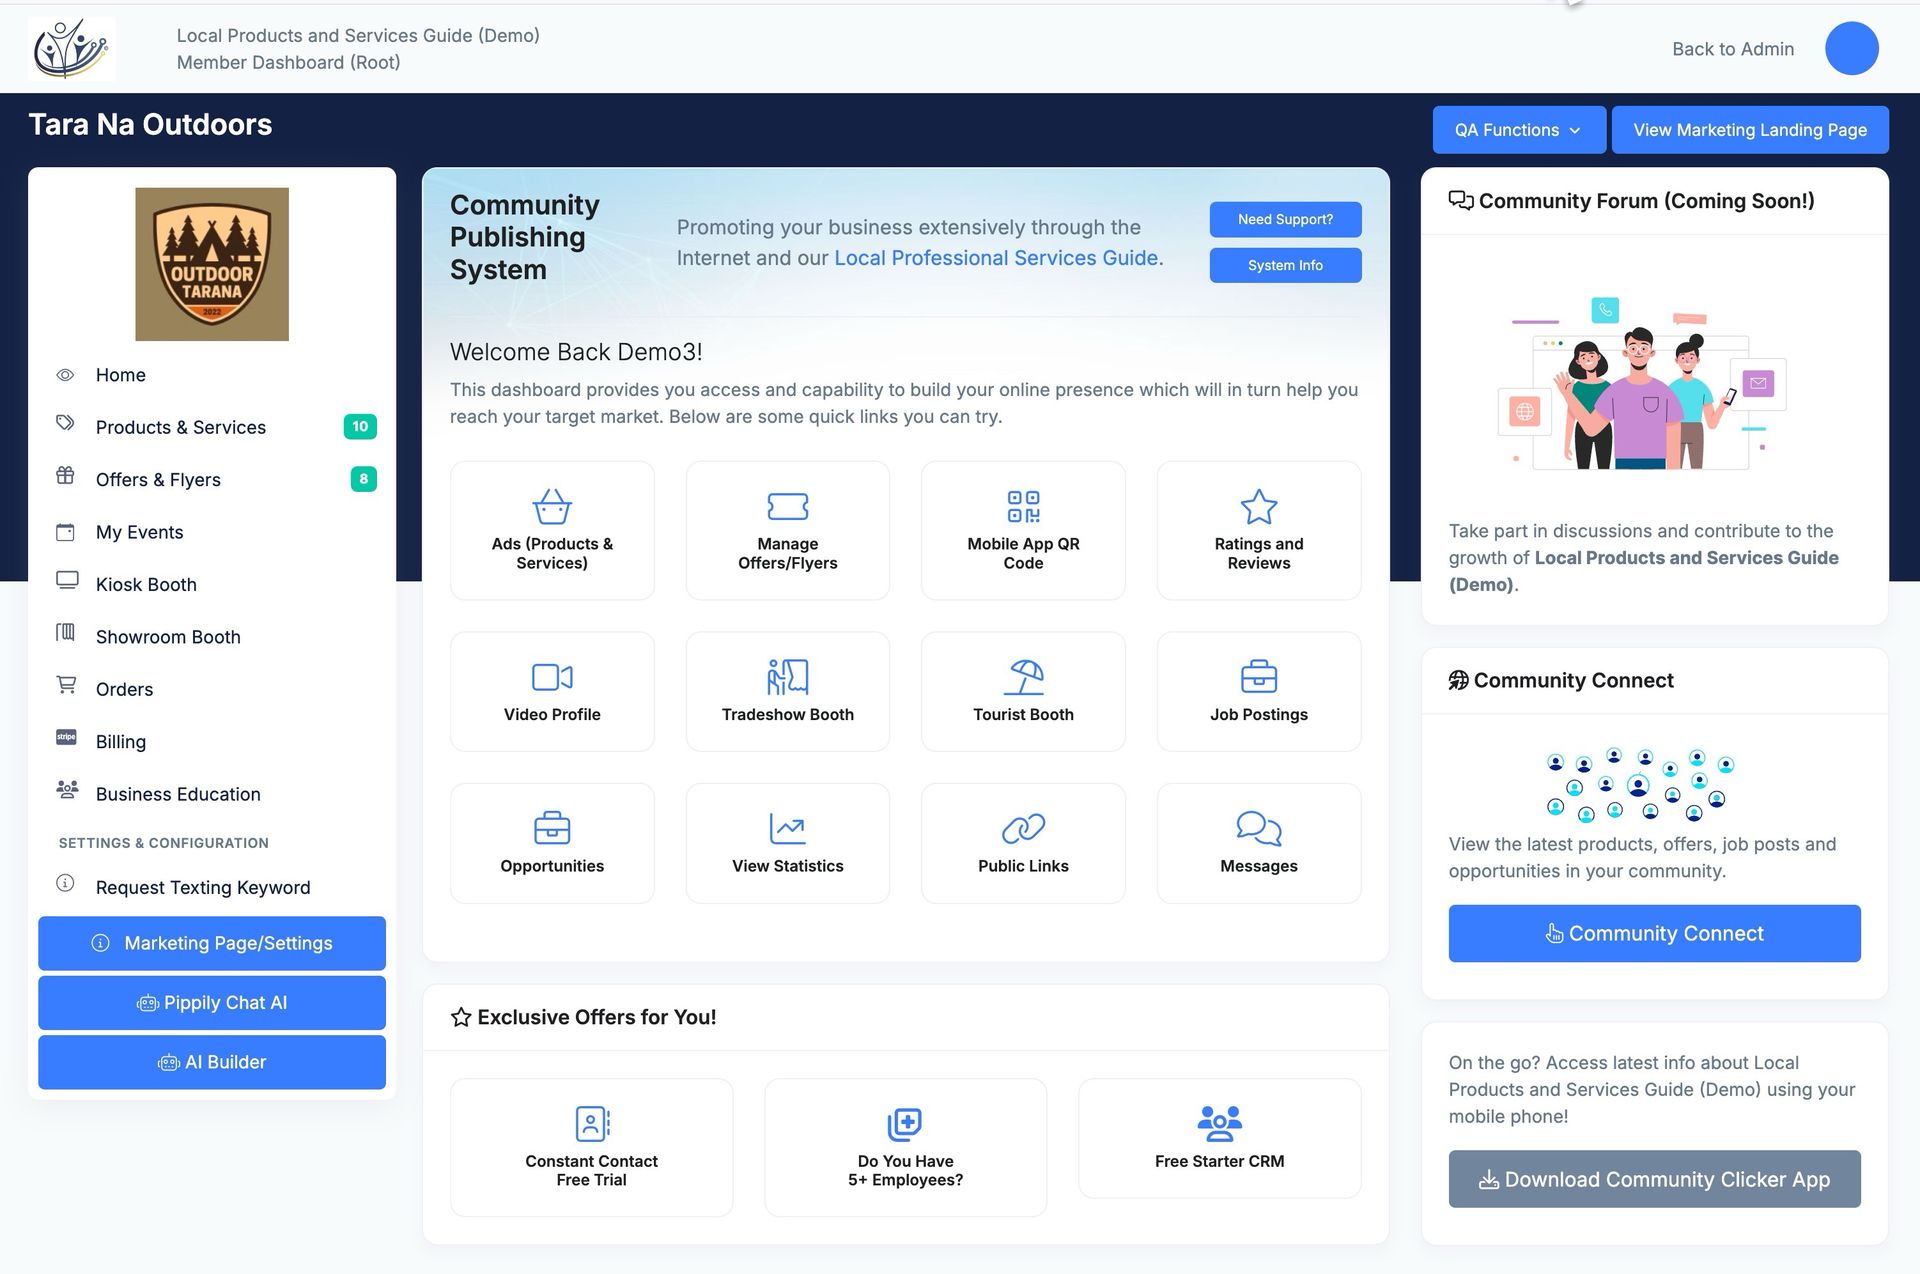The height and width of the screenshot is (1274, 1920).
Task: Click 'Community Forum (Coming Soon!)' heading
Action: pos(1646,201)
